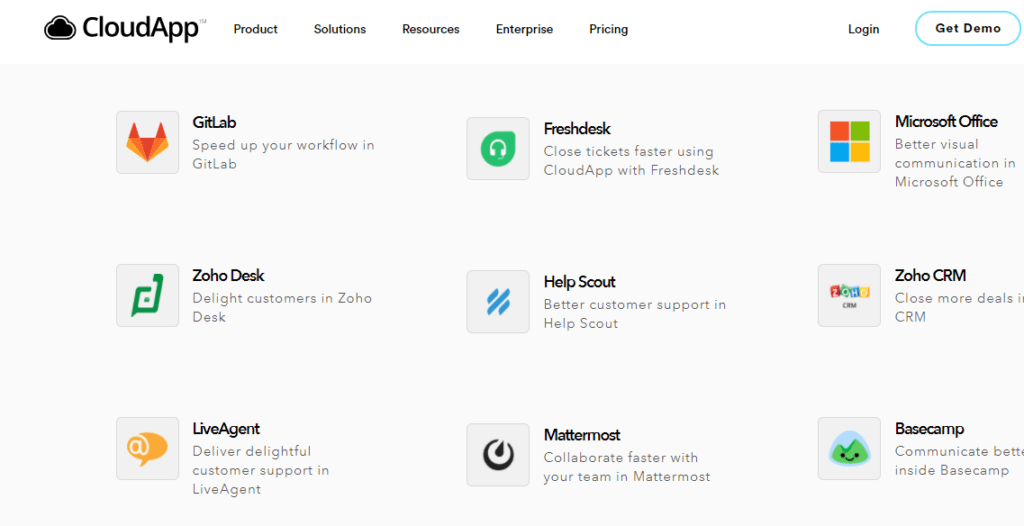This screenshot has height=526, width=1024.
Task: Open the Freshdesk headset icon
Action: pos(498,149)
